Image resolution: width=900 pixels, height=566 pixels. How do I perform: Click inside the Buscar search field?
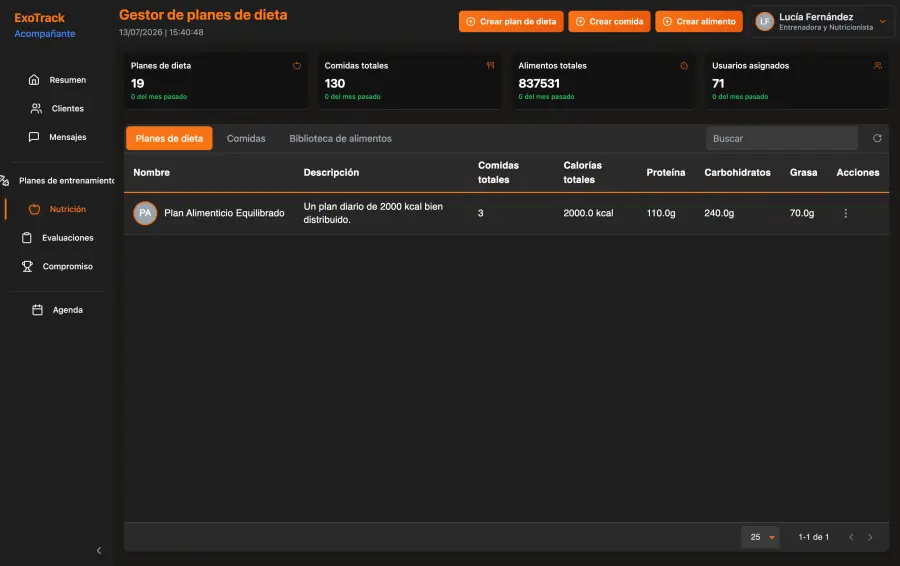pyautogui.click(x=781, y=138)
